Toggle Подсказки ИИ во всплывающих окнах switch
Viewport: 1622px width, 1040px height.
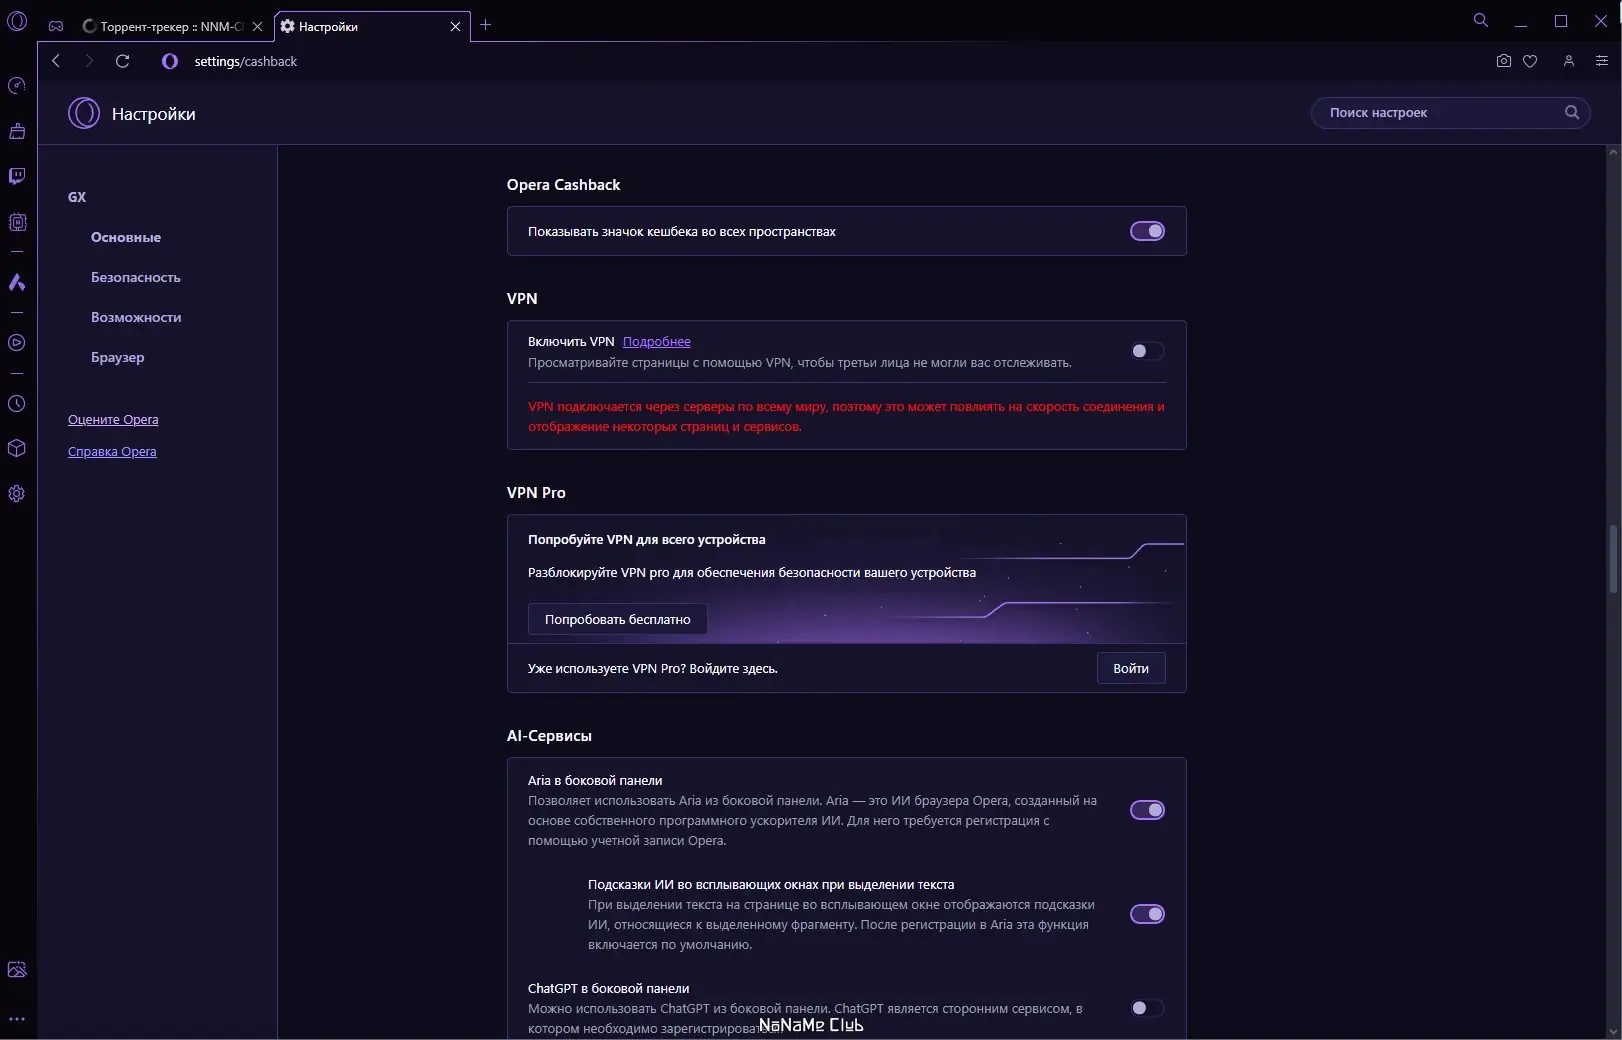[x=1147, y=914]
